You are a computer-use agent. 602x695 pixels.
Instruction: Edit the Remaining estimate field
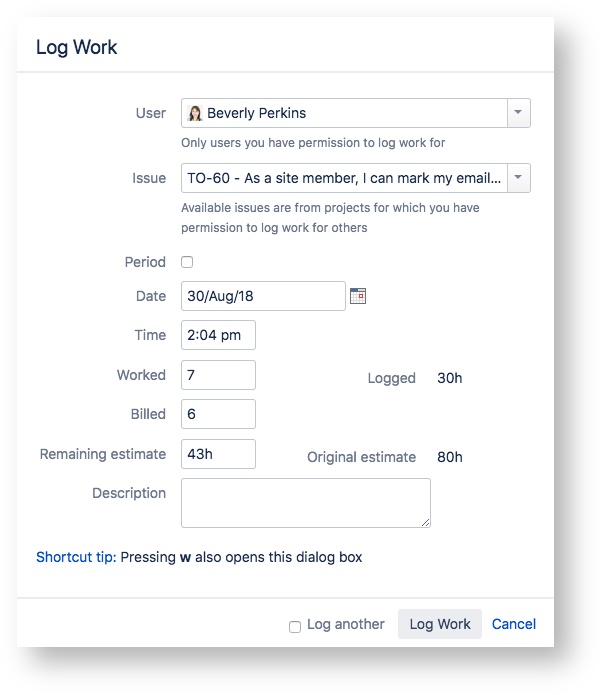(218, 454)
